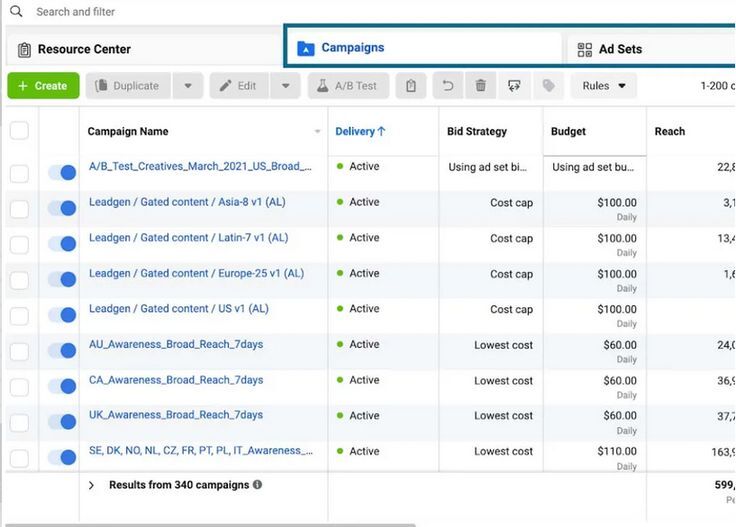736x527 pixels.
Task: Disable the Leadgen Asia-8 v1 campaign switch
Action: pos(62,208)
